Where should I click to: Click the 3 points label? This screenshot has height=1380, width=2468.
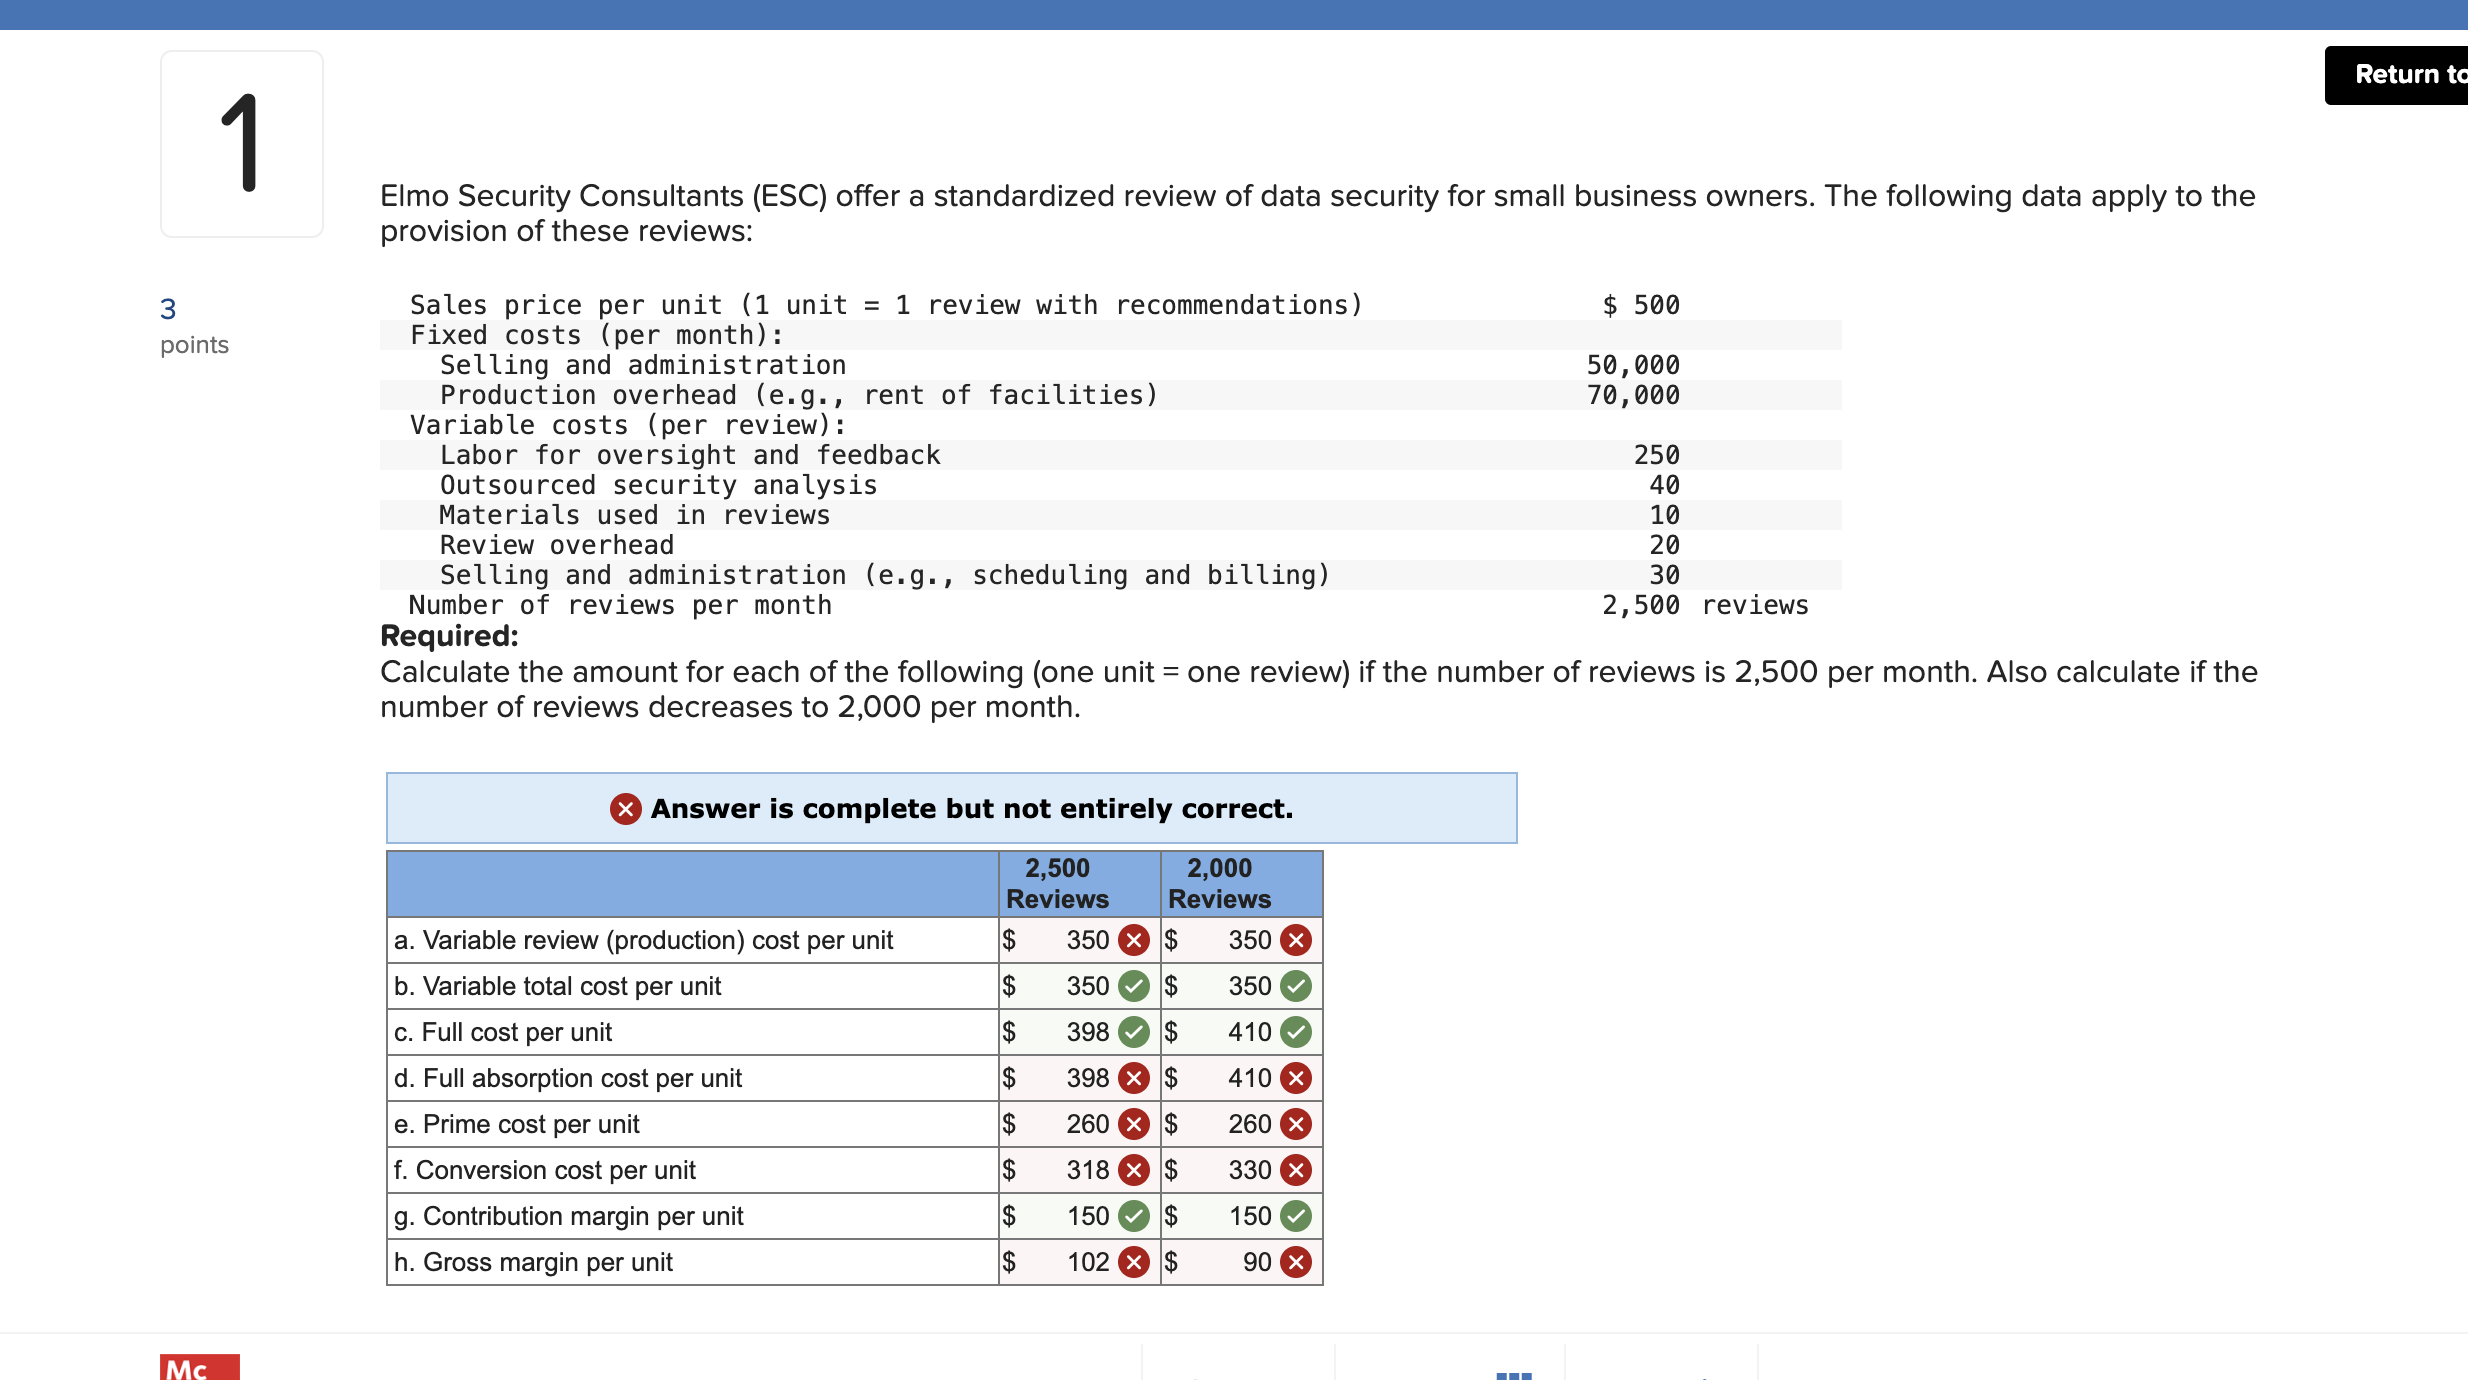(x=194, y=325)
